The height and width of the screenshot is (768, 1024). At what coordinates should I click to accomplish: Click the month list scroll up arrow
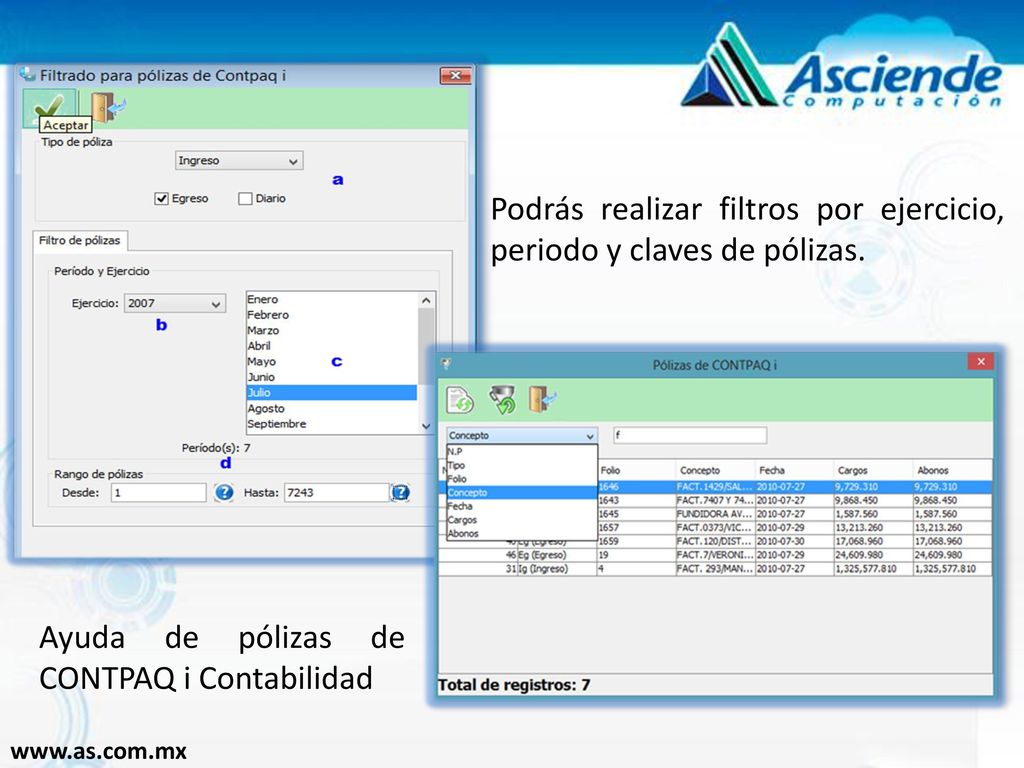[426, 300]
